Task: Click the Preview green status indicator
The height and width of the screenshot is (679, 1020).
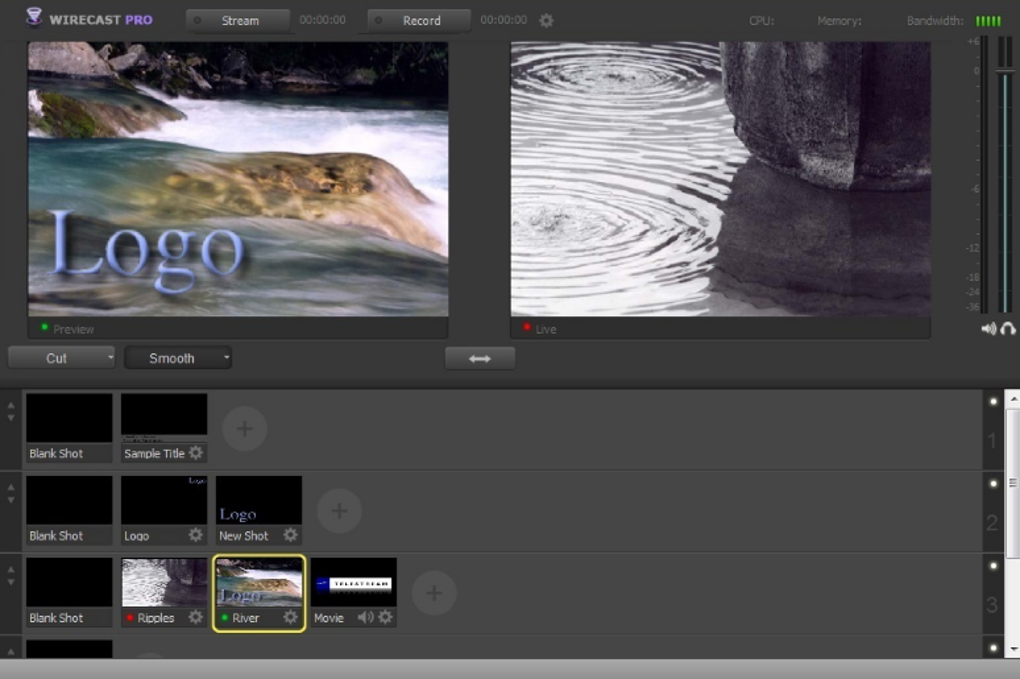Action: pyautogui.click(x=44, y=327)
